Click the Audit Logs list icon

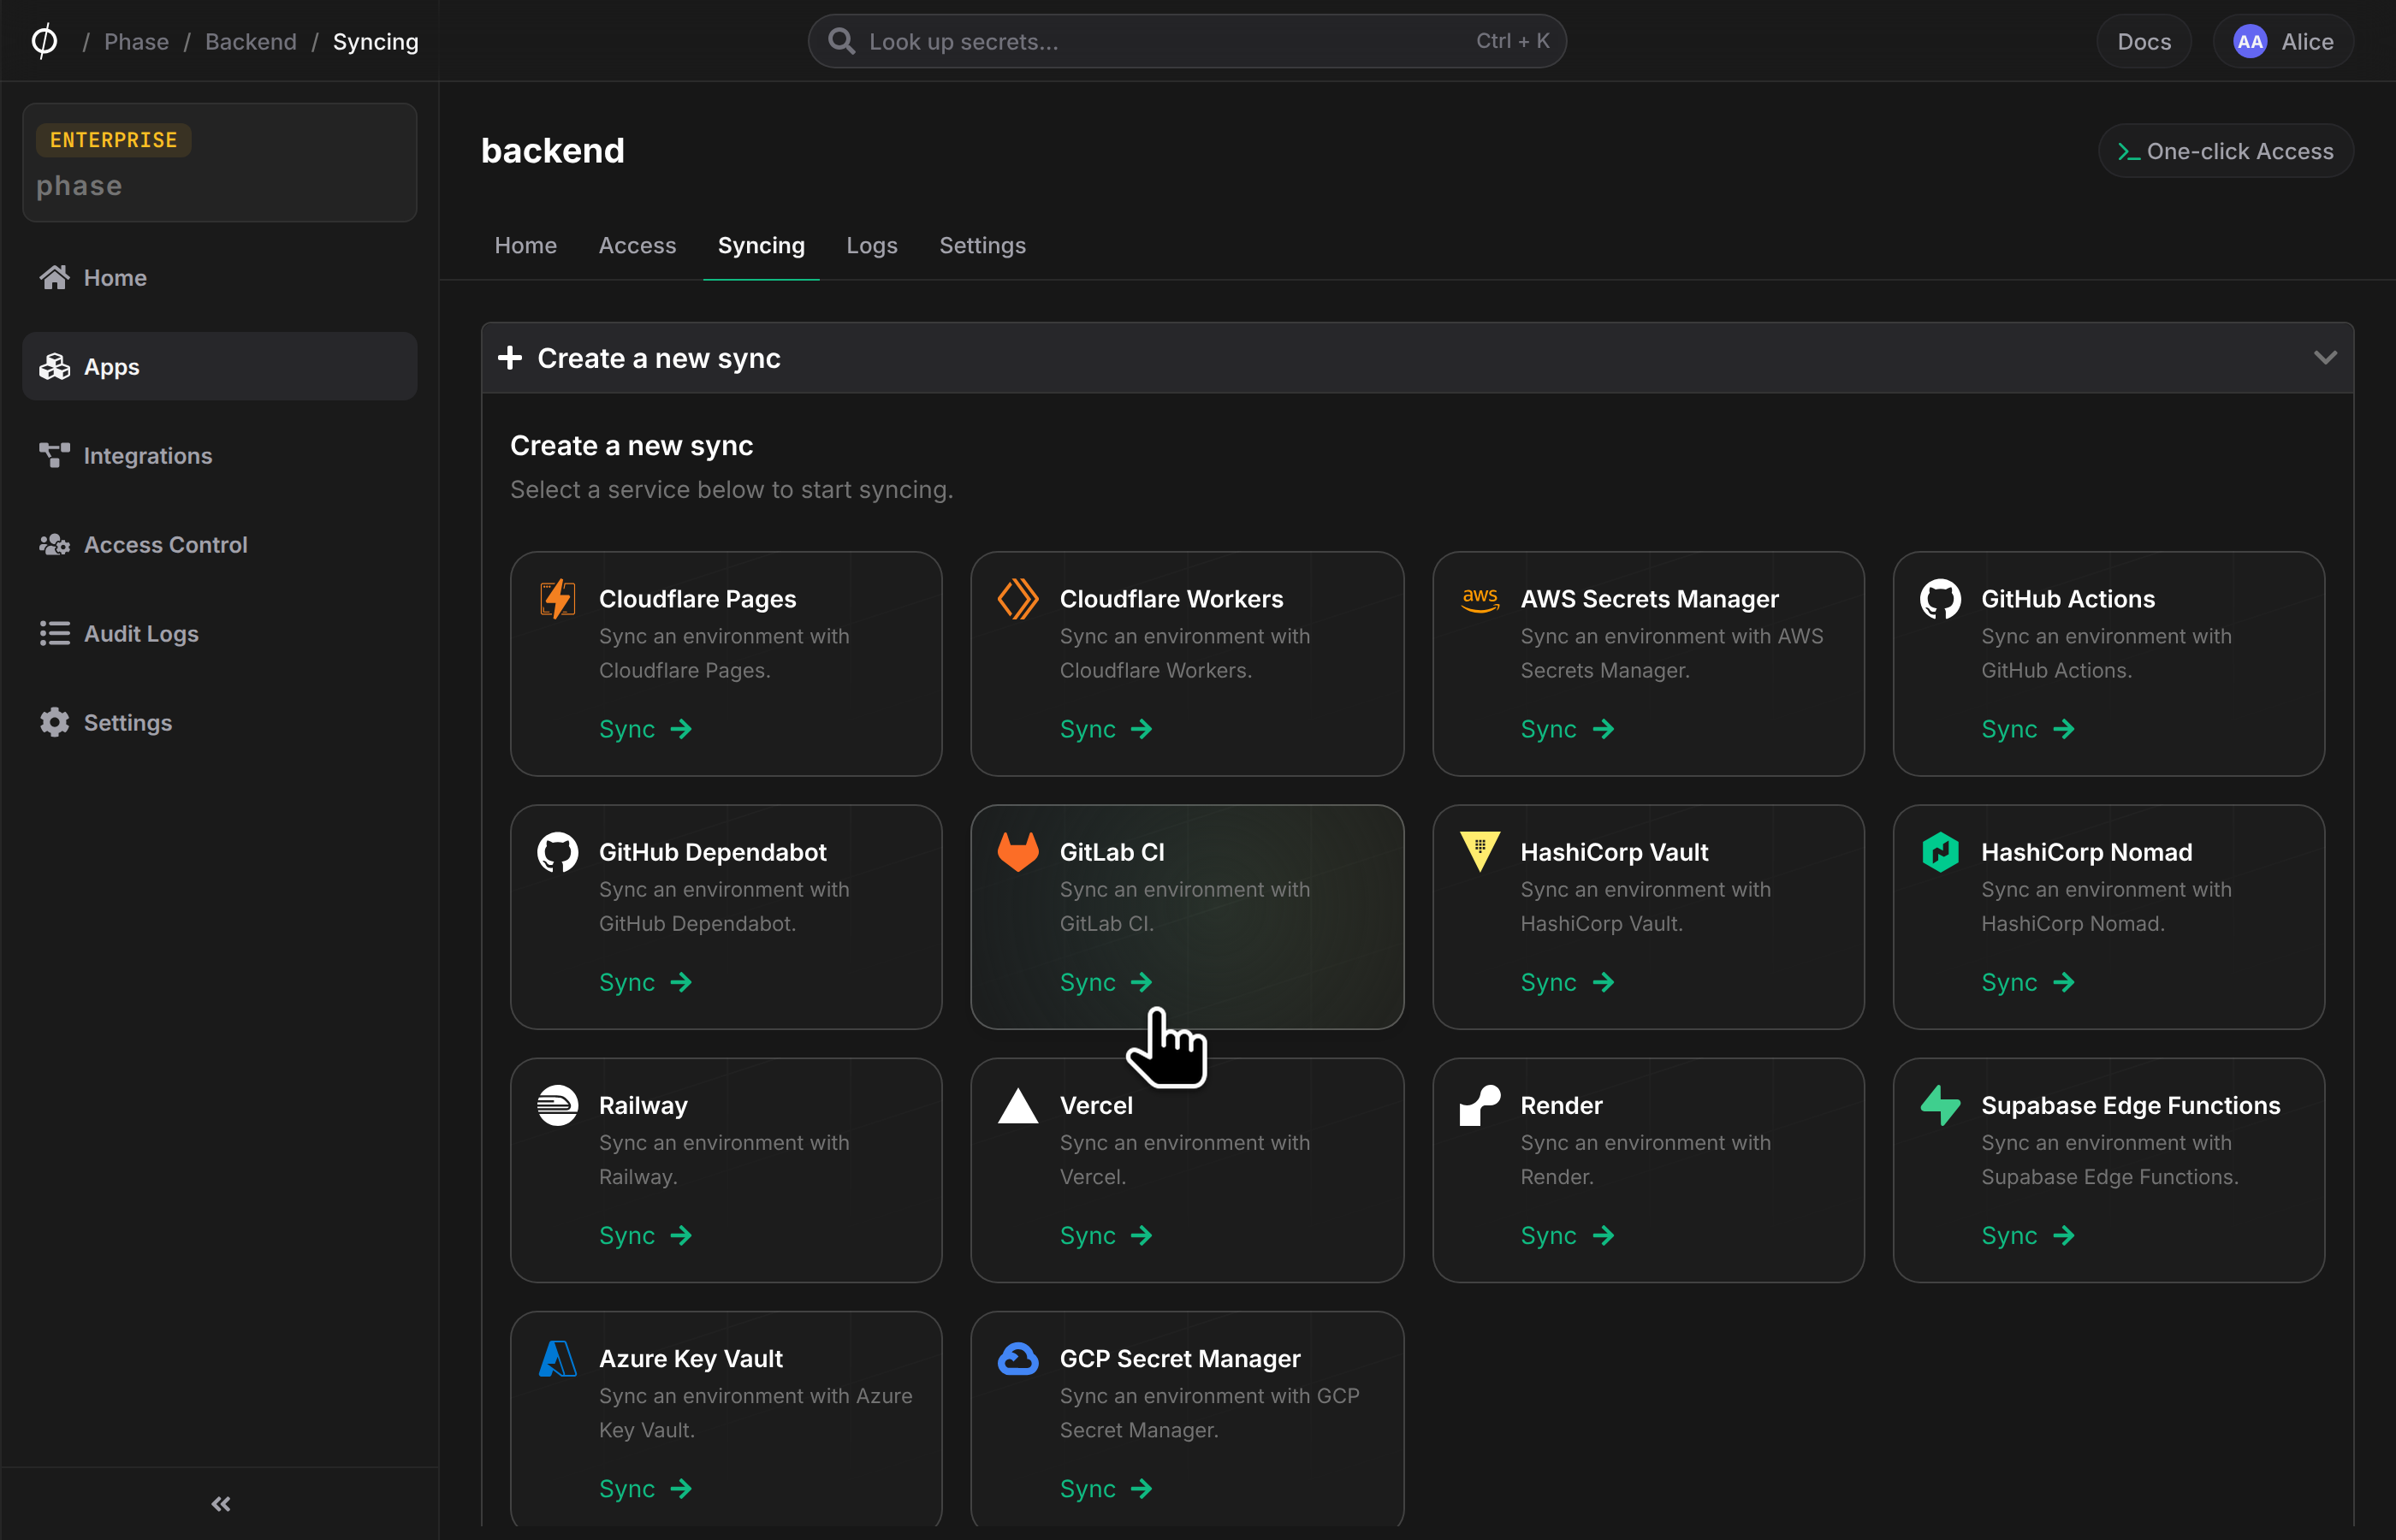[54, 633]
